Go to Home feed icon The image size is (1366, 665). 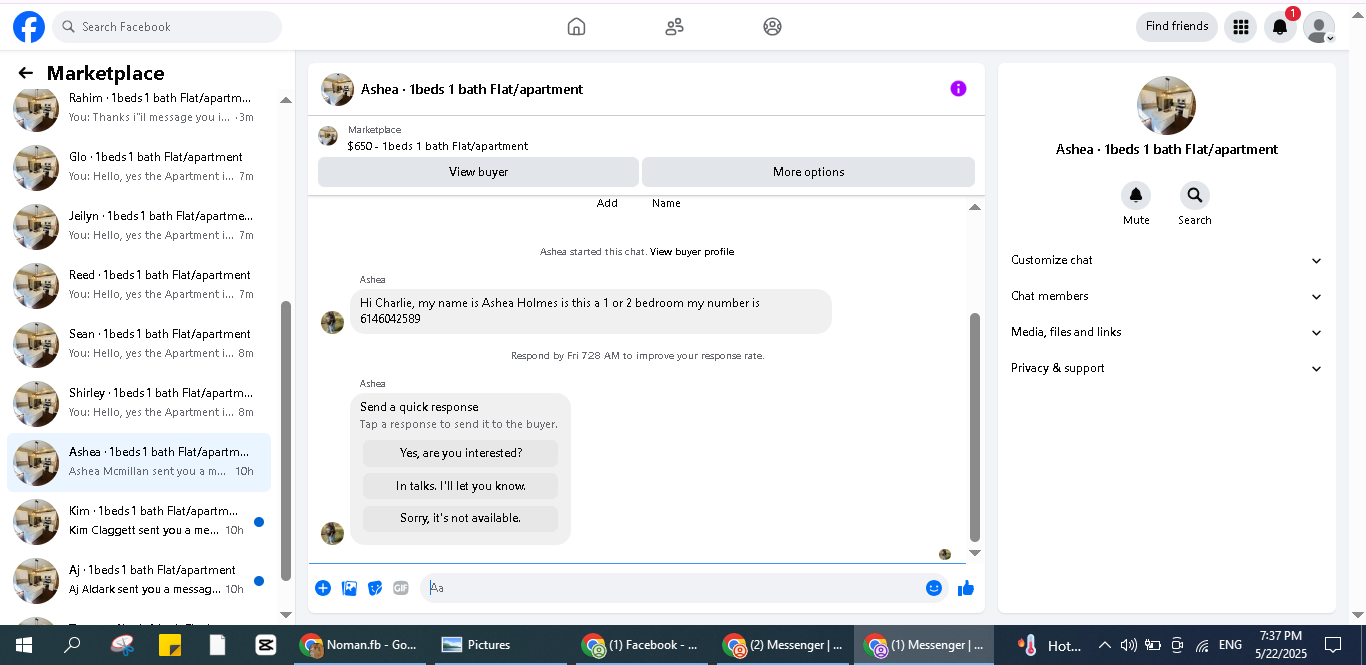pyautogui.click(x=576, y=27)
